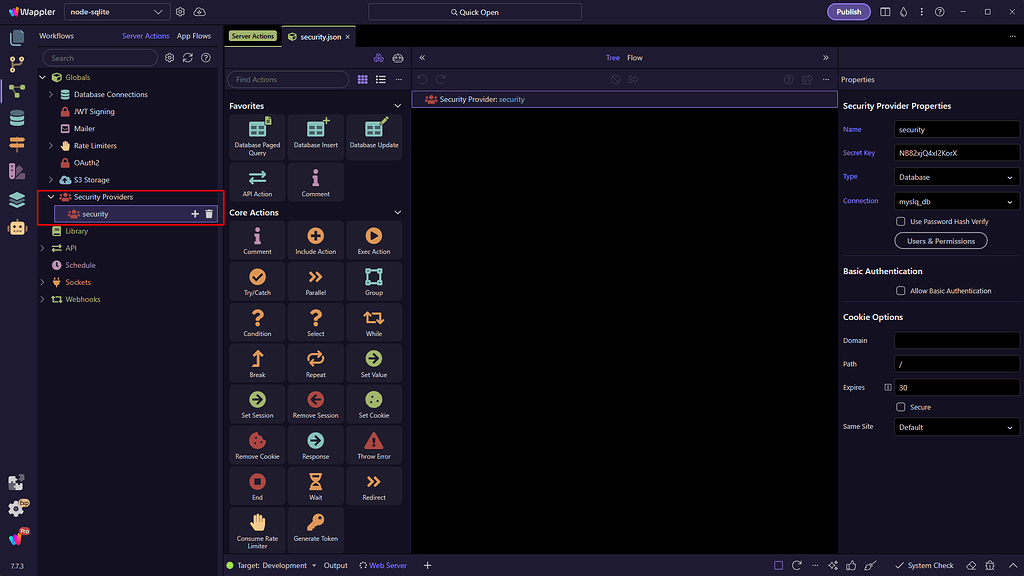Switch to the Flow view tab
1024x576 pixels.
(x=635, y=57)
